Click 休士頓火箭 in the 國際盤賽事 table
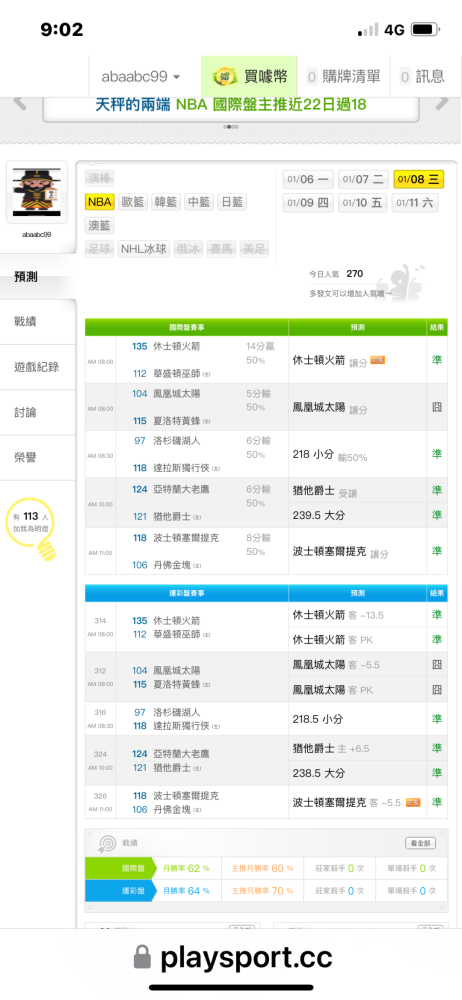Viewport: 462px width, 1000px height. pos(177,346)
